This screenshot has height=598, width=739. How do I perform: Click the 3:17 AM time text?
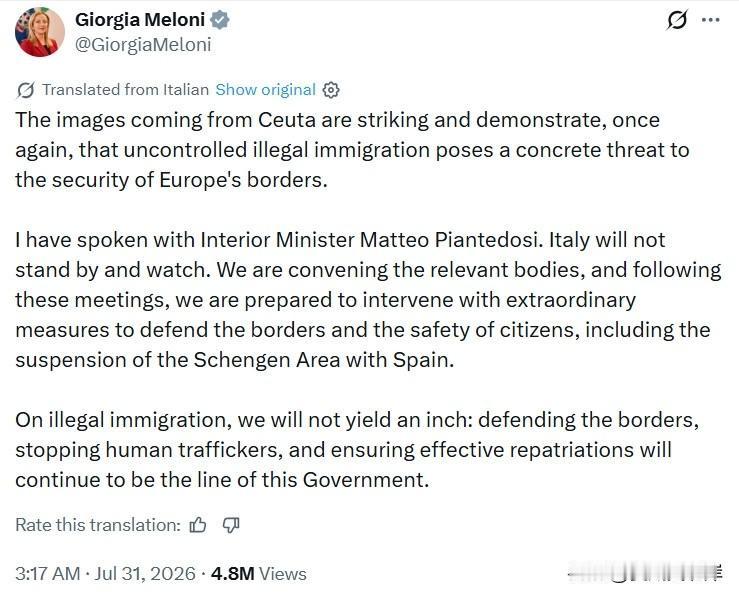pyautogui.click(x=47, y=573)
